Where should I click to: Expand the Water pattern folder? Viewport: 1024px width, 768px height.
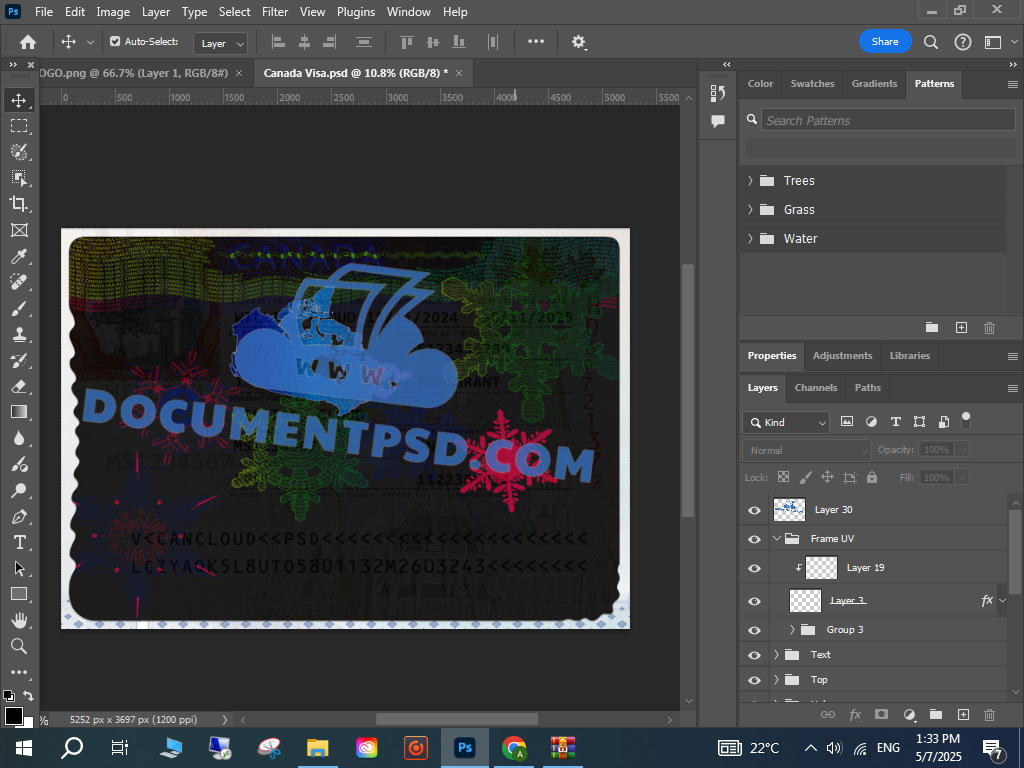750,238
